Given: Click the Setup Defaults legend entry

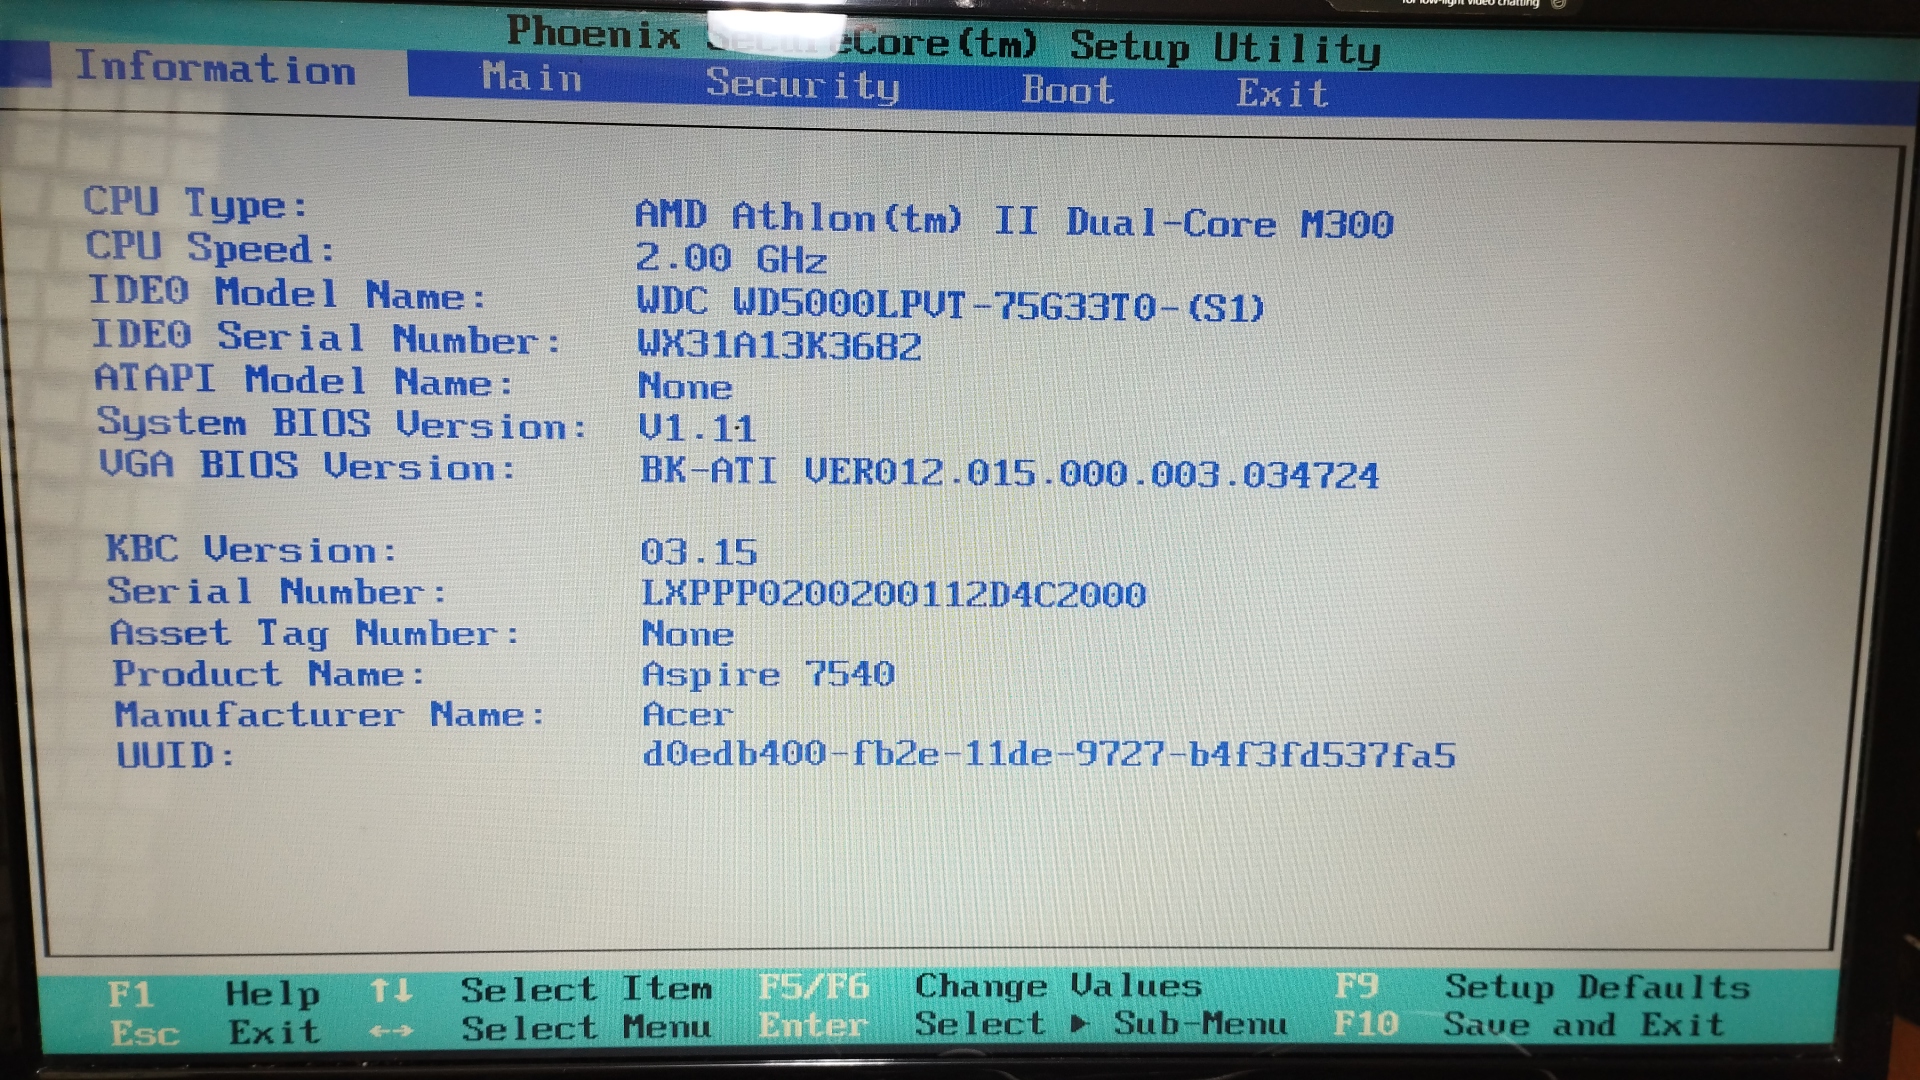Looking at the screenshot, I should (1598, 987).
